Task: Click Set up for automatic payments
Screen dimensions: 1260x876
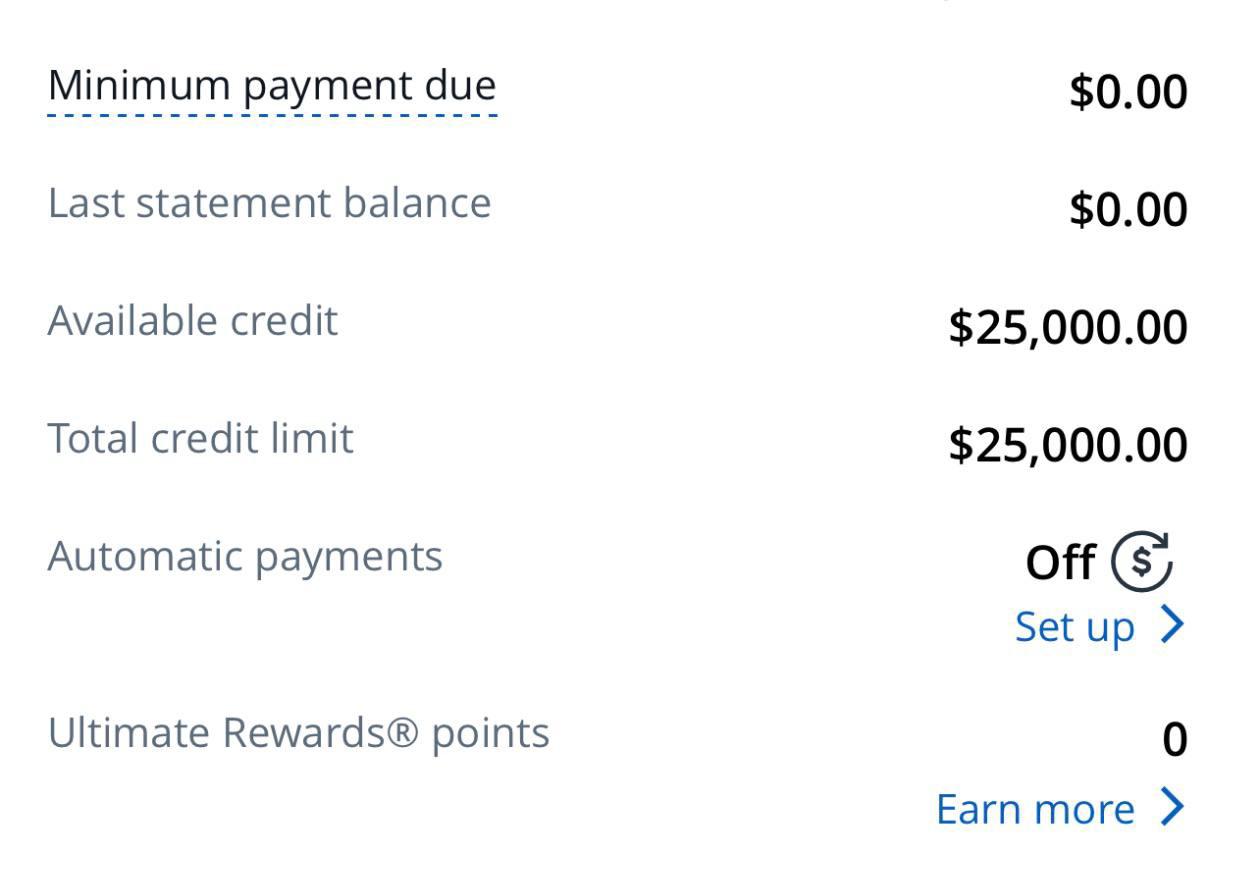Action: tap(1075, 627)
